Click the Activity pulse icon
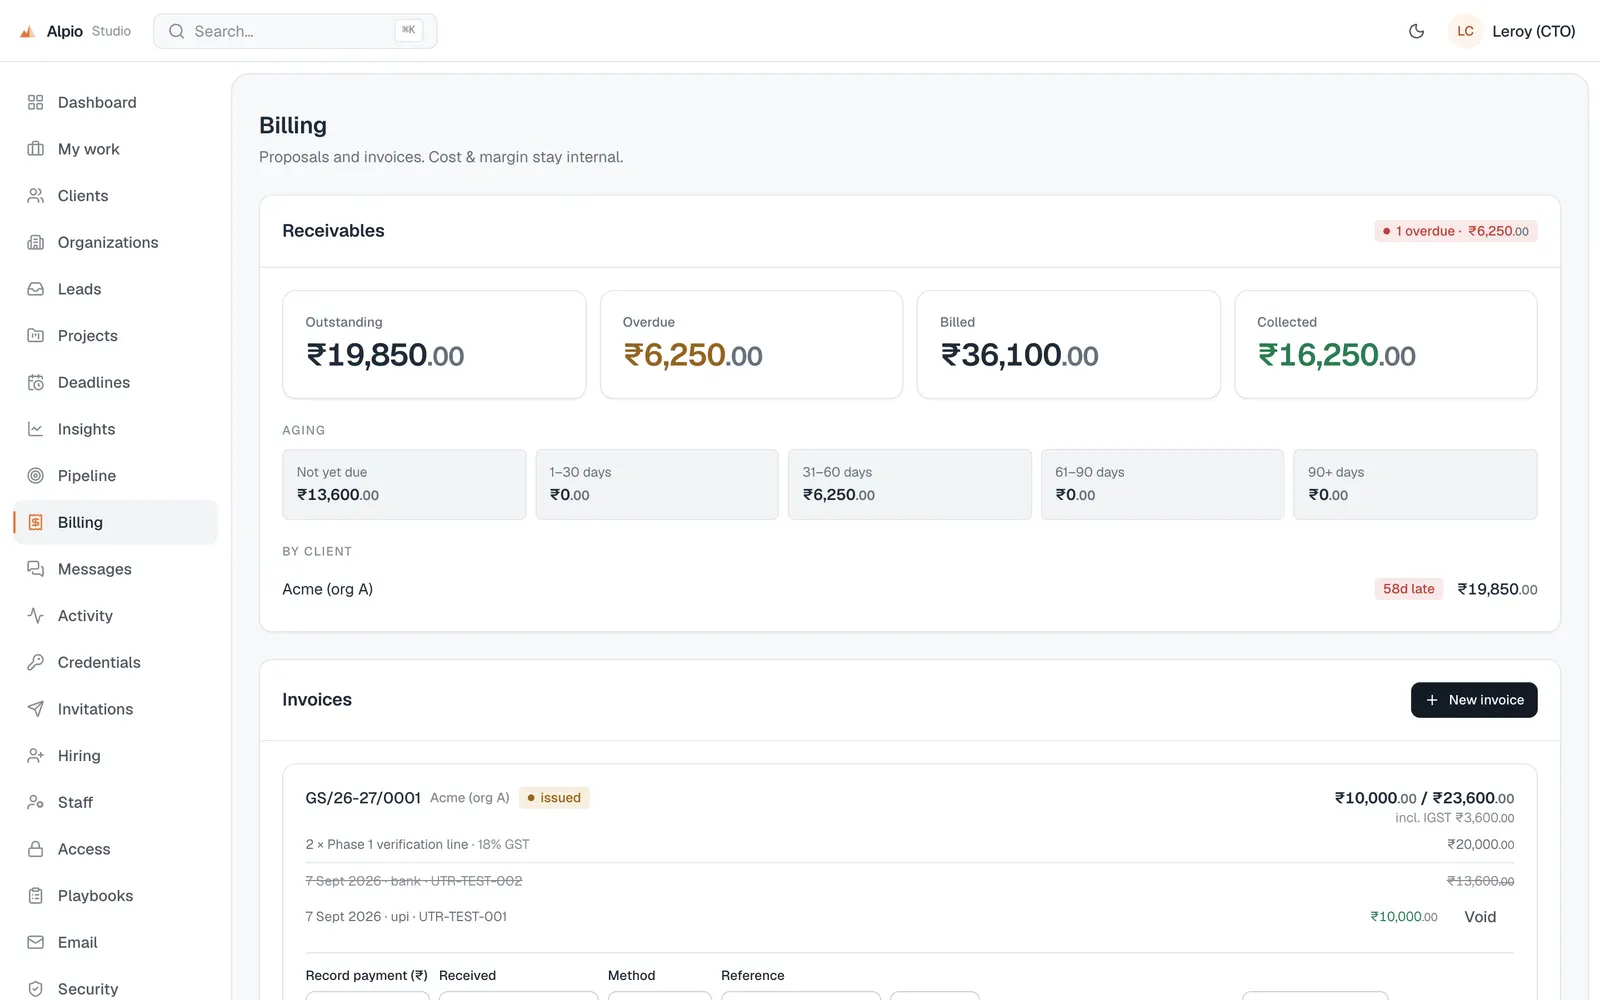 pos(36,616)
